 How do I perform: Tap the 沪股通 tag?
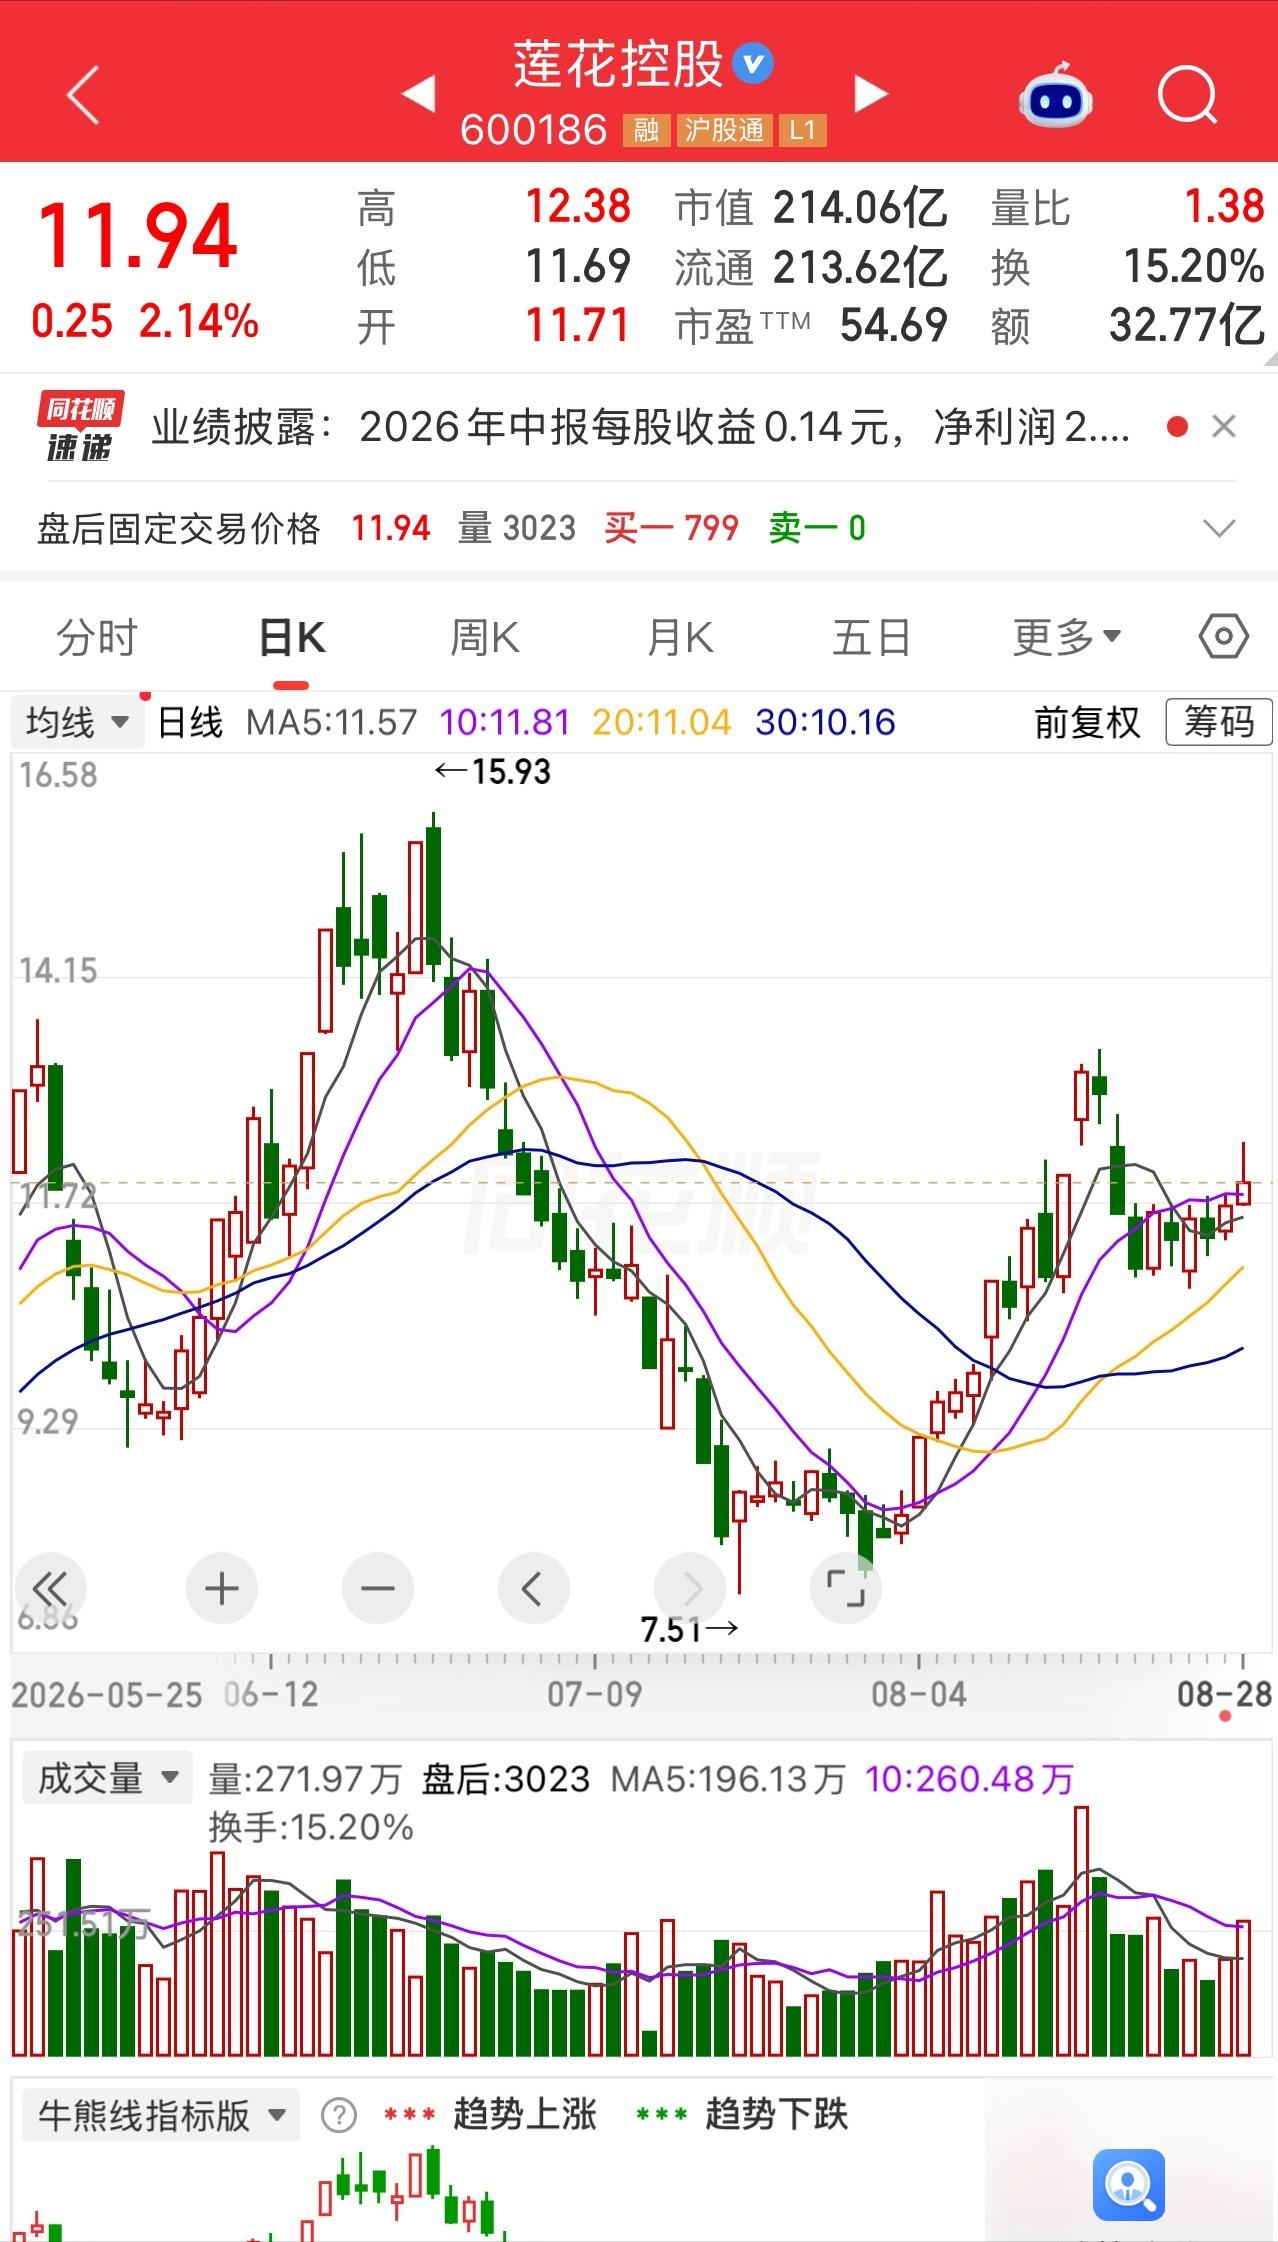point(724,130)
